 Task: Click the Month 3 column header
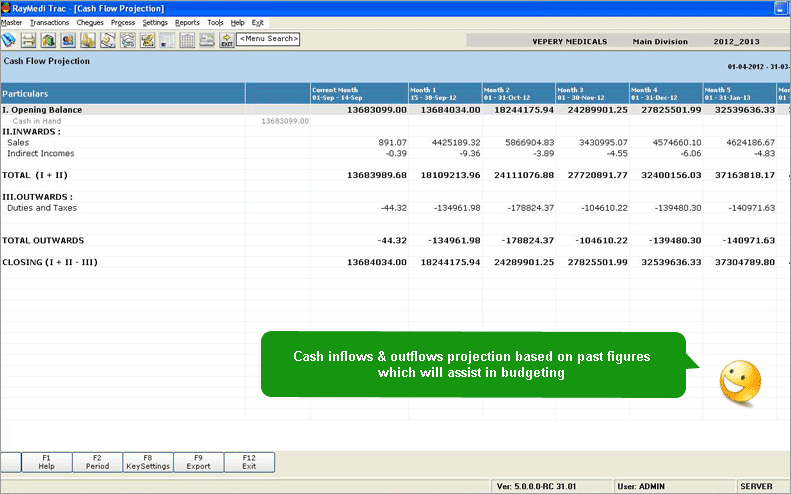coord(592,93)
